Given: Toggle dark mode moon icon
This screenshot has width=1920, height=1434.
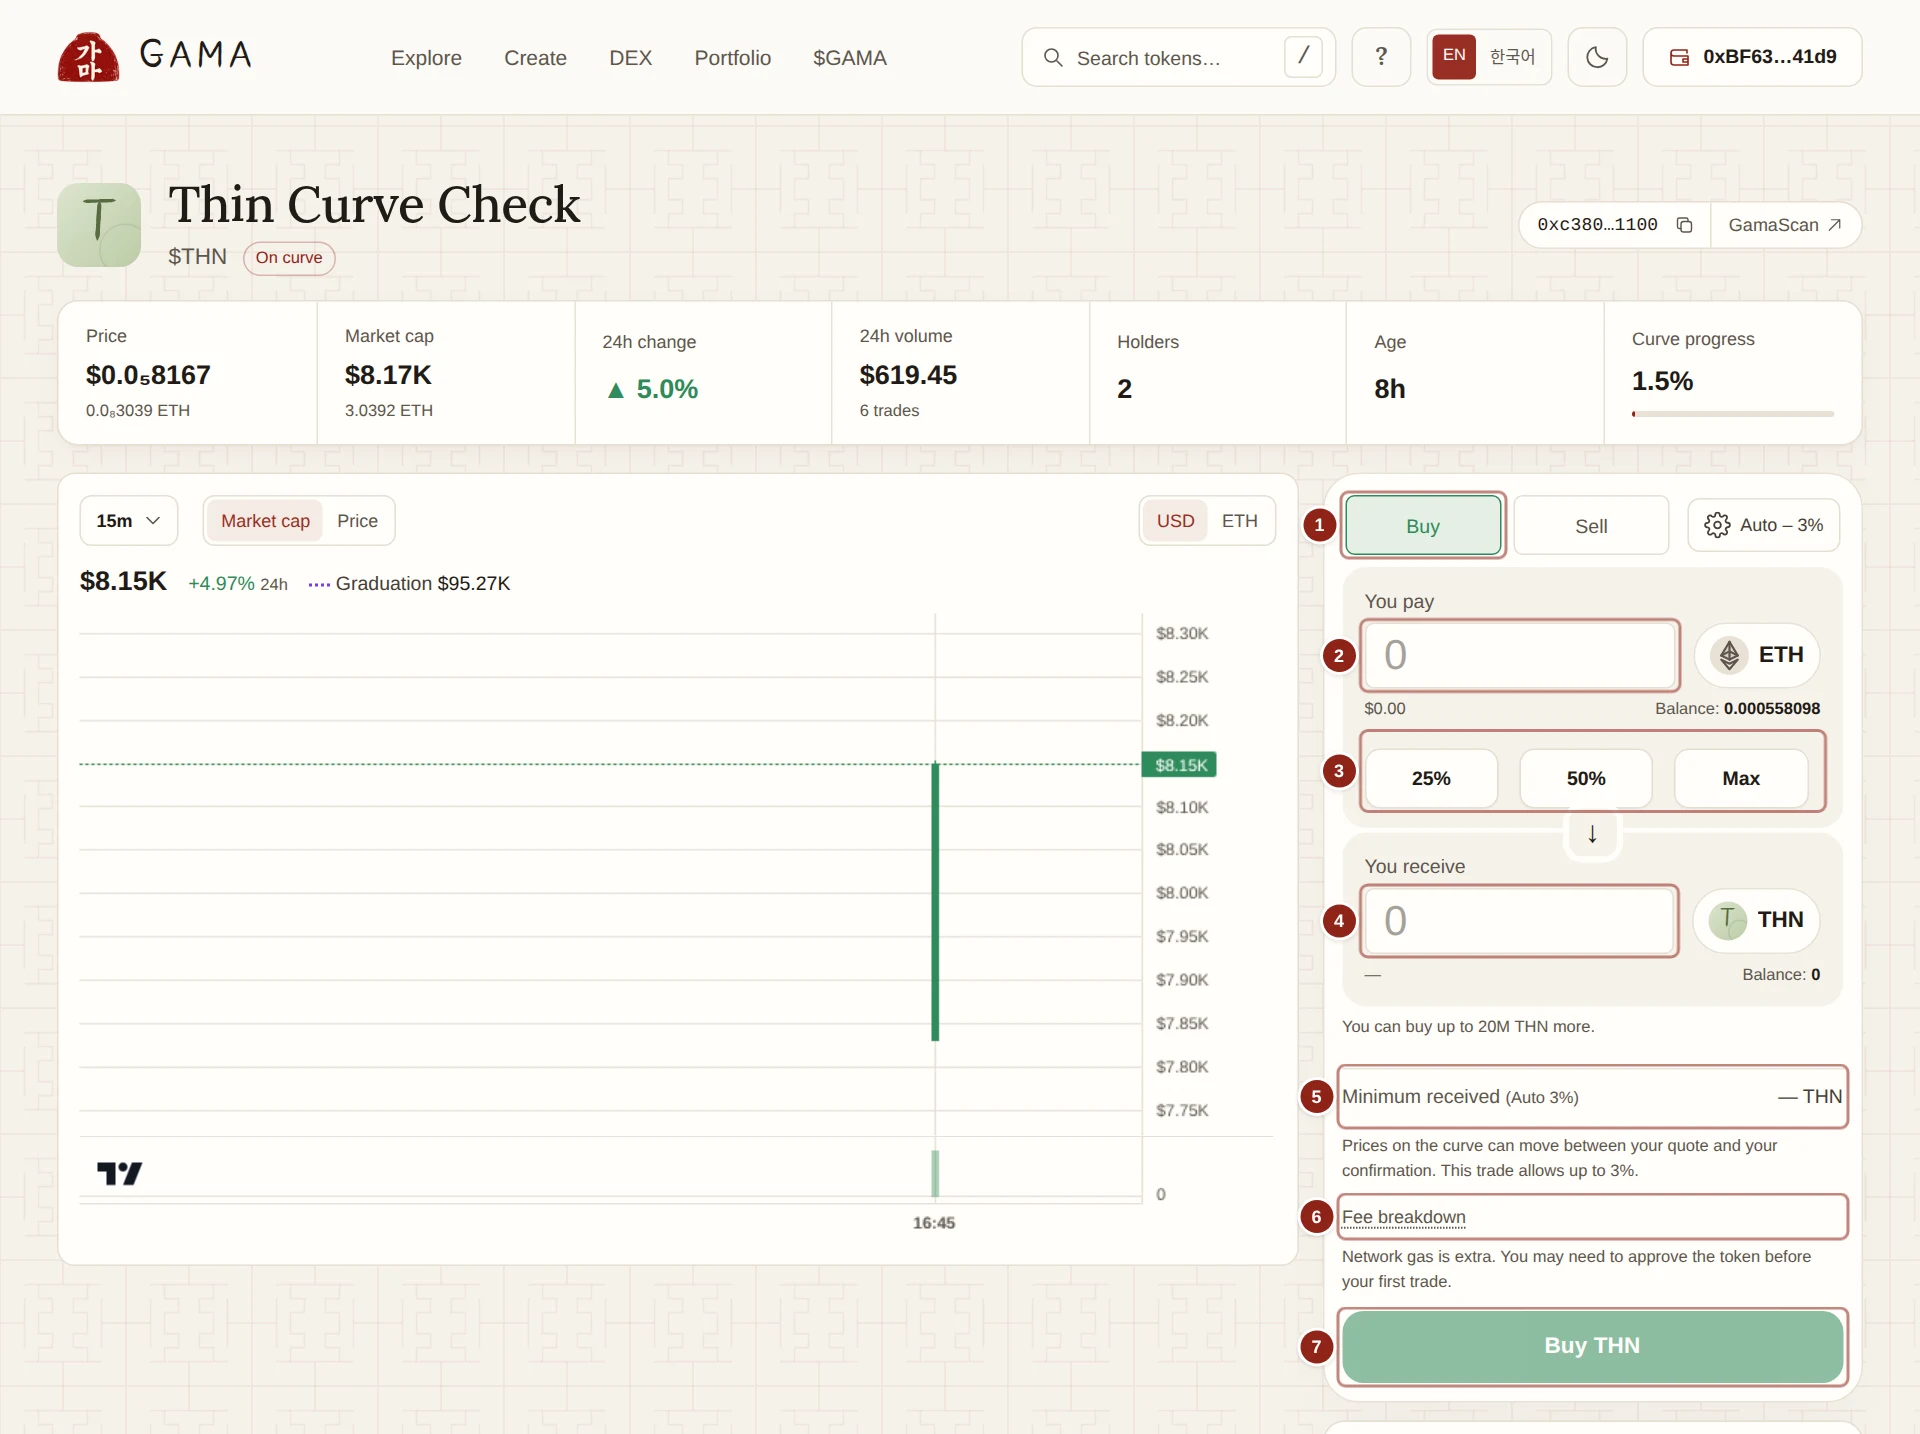Looking at the screenshot, I should coord(1597,57).
